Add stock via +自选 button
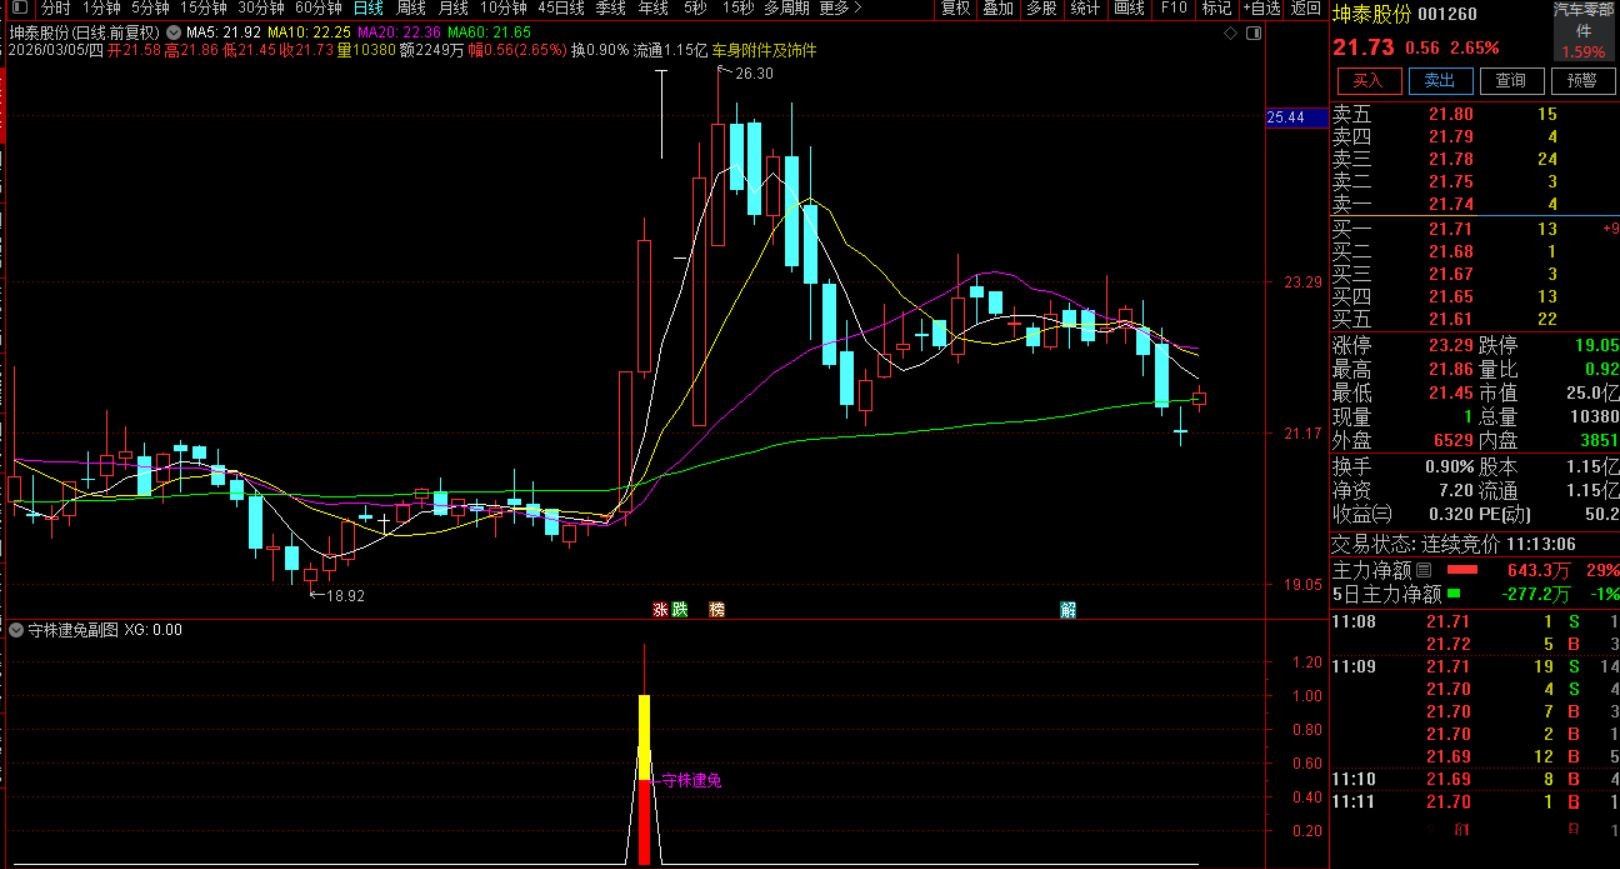This screenshot has height=869, width=1620. pos(1262,8)
